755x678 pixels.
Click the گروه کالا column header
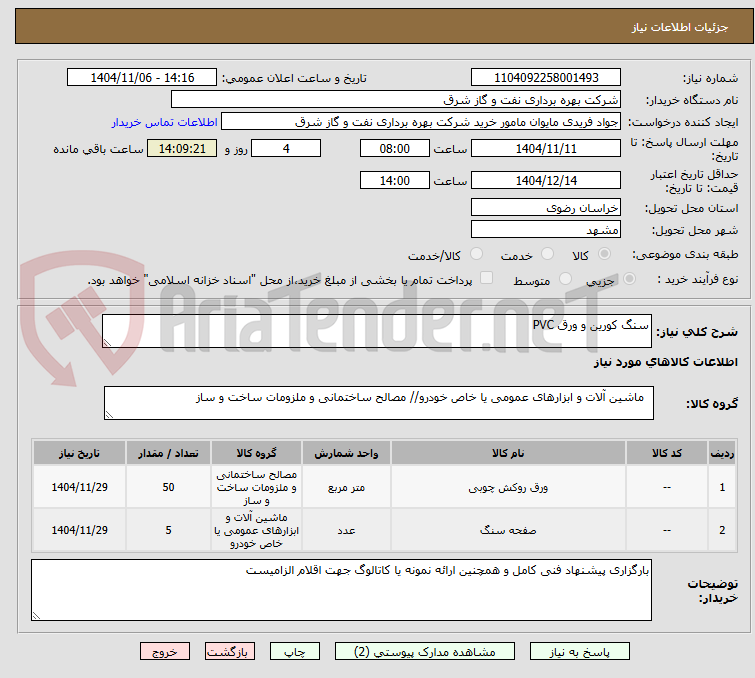coord(256,453)
